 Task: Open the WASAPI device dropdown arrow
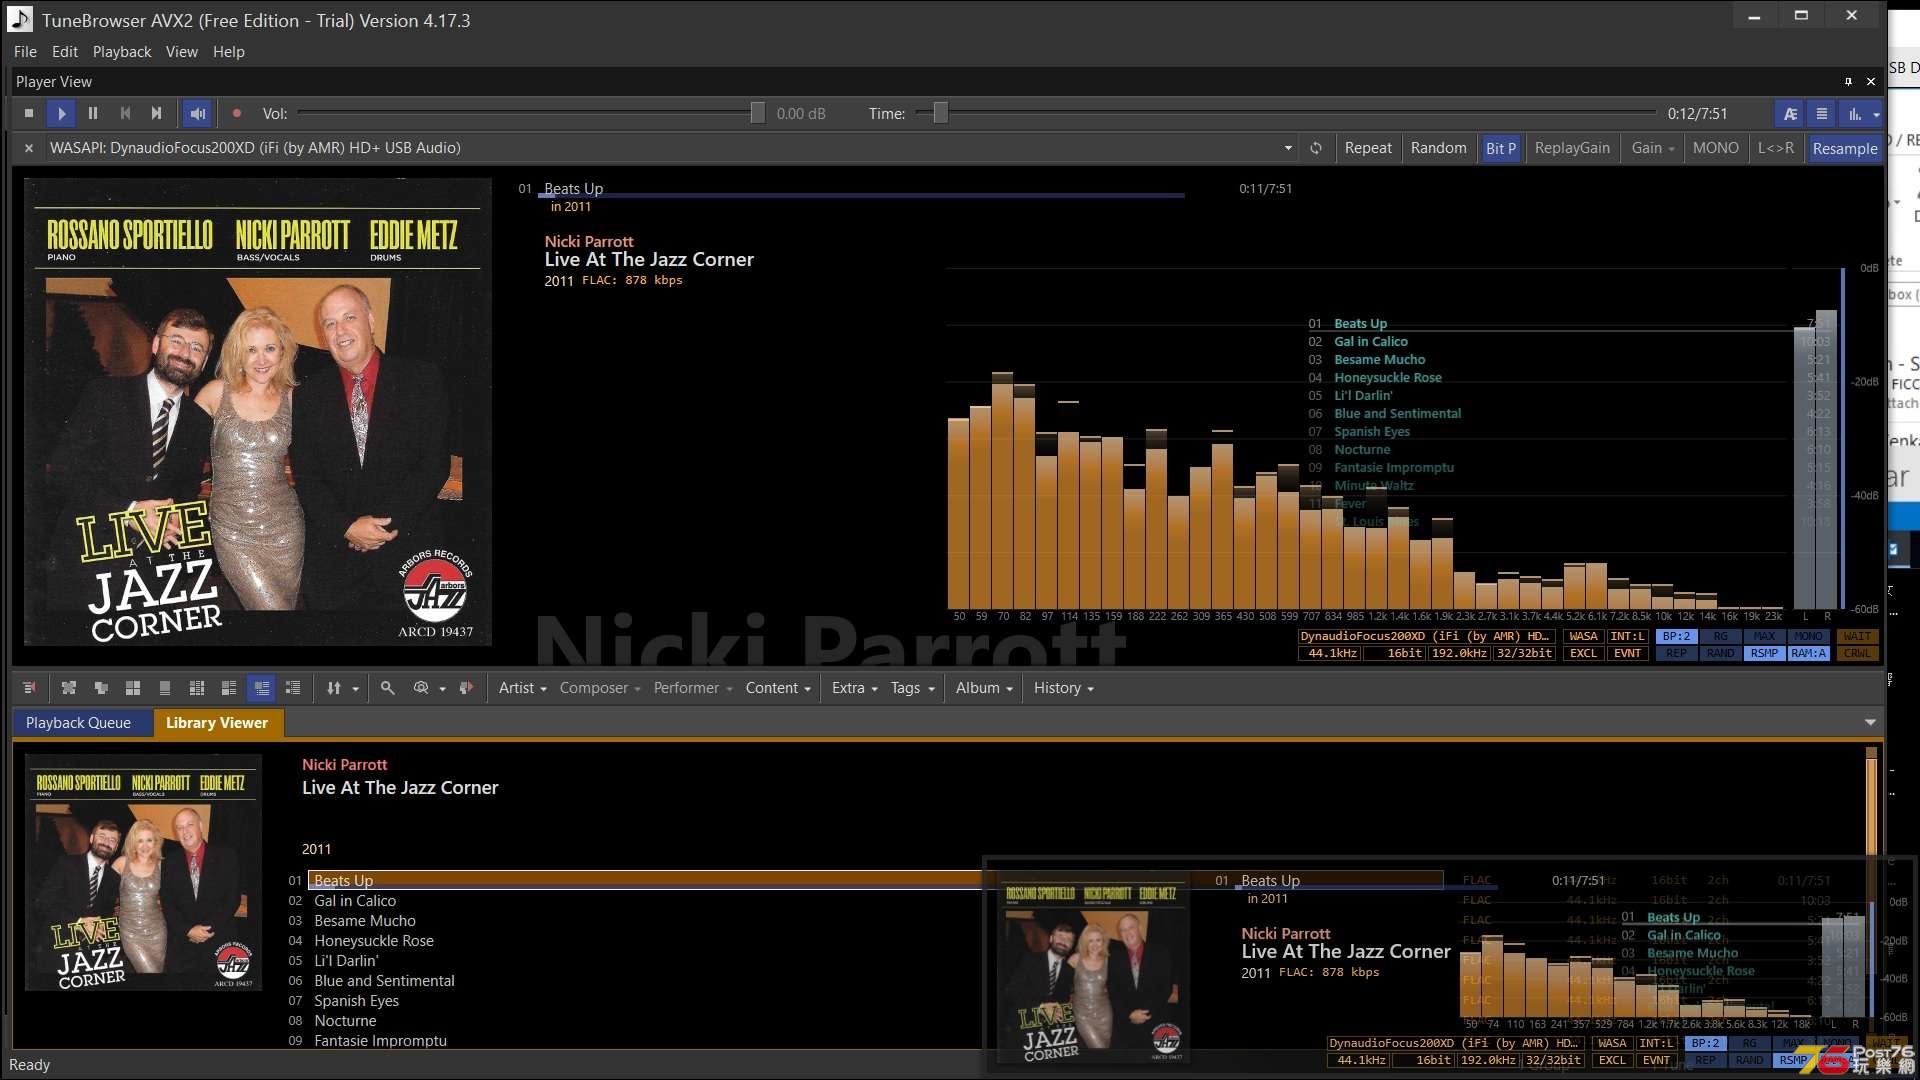1288,148
